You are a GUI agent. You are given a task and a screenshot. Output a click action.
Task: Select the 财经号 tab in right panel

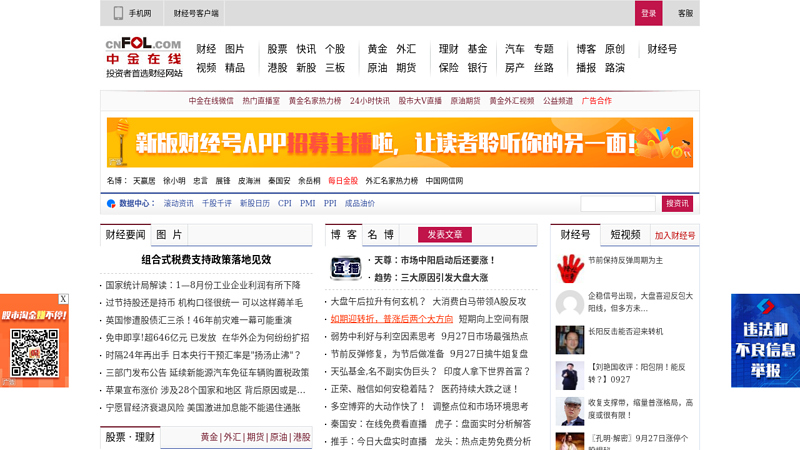click(576, 235)
